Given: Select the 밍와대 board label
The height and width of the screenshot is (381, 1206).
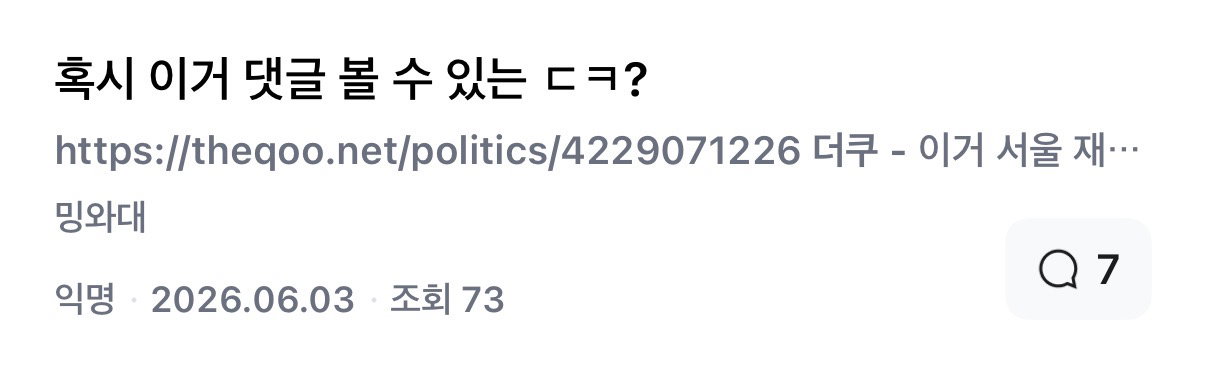Looking at the screenshot, I should click(101, 218).
